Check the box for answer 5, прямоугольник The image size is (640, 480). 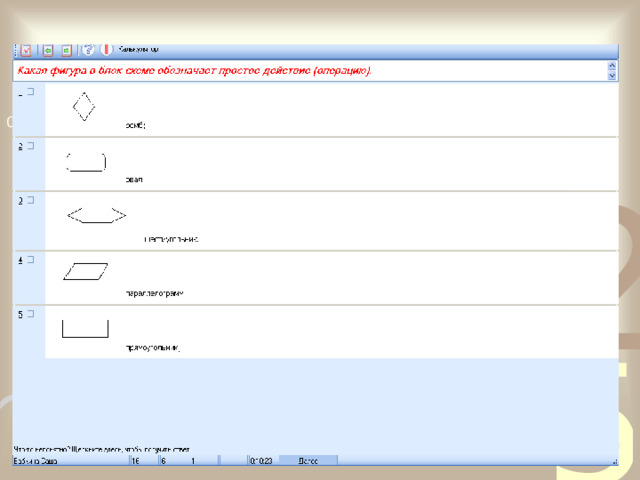31,314
